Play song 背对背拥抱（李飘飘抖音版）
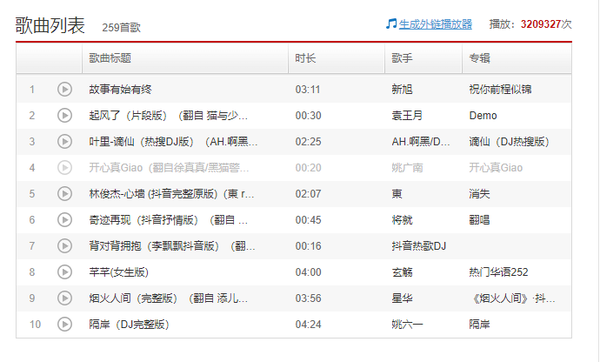Screen dimensions: 600x362 (x=65, y=246)
